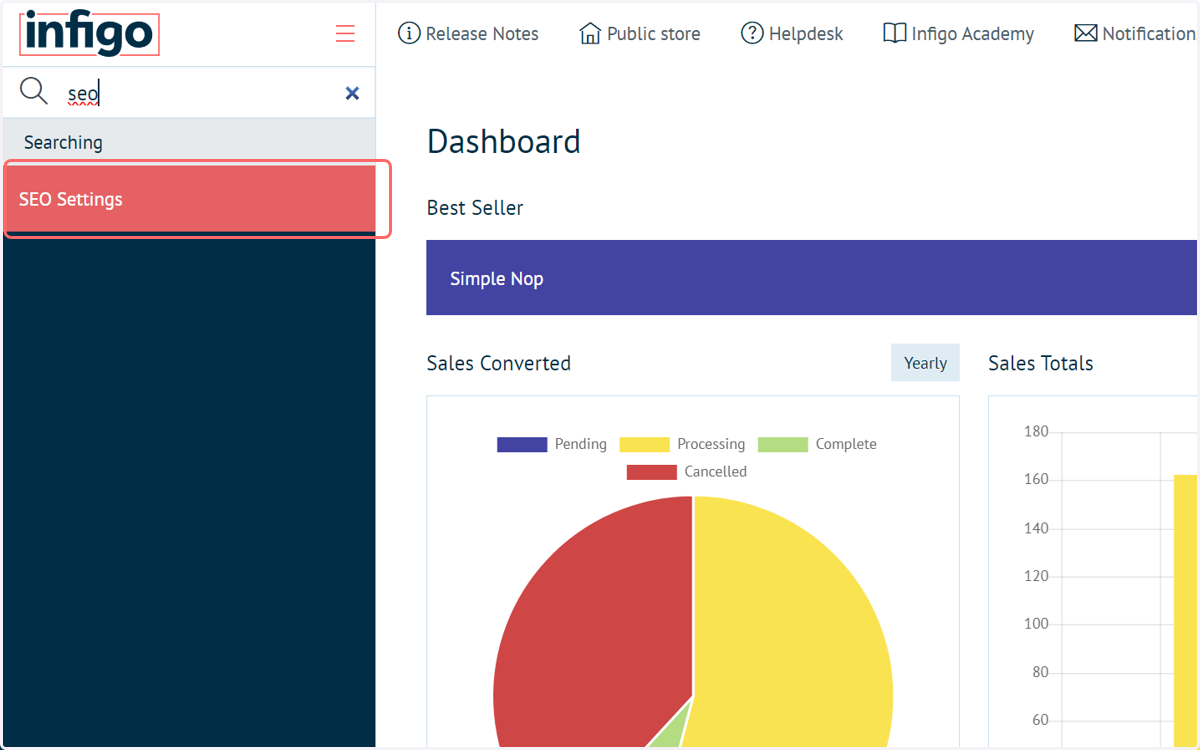Click the Release Notes info icon

(x=409, y=33)
